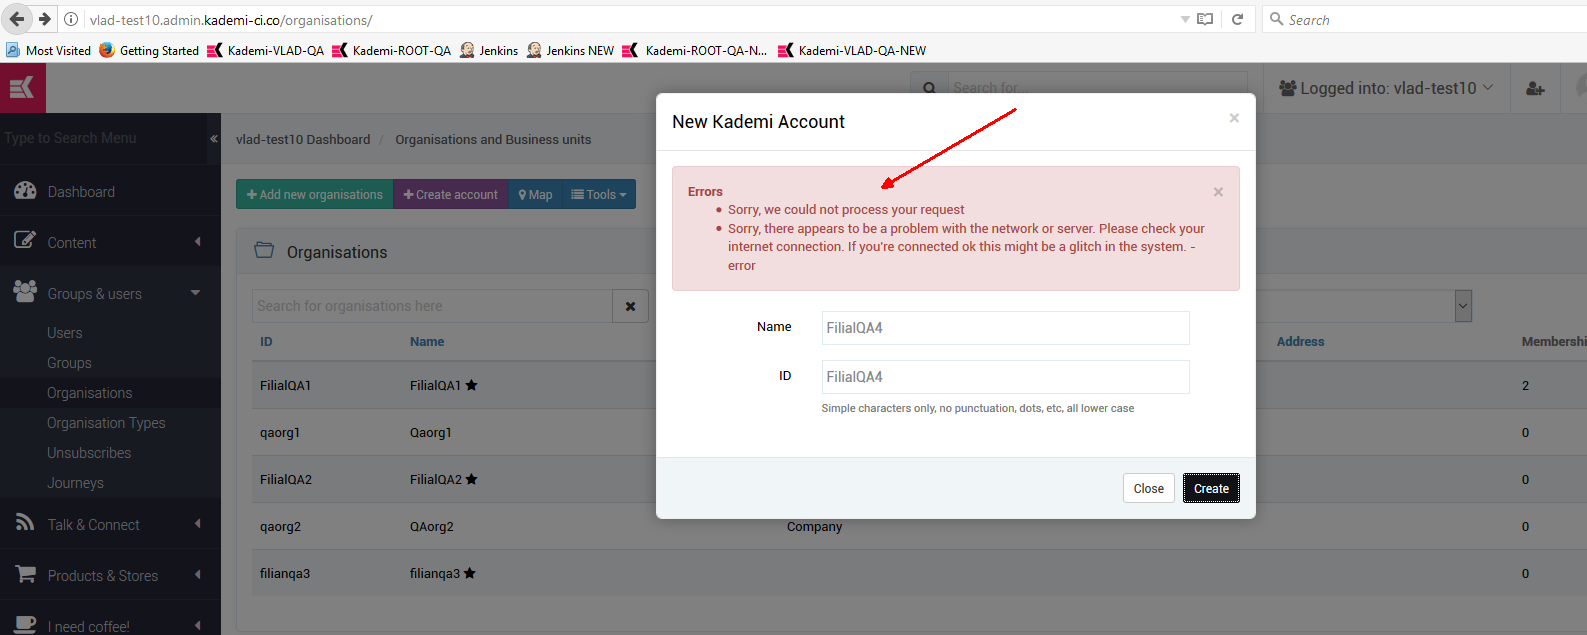Click the star icon next to FilialQA1
Image resolution: width=1587 pixels, height=635 pixels.
(x=471, y=385)
